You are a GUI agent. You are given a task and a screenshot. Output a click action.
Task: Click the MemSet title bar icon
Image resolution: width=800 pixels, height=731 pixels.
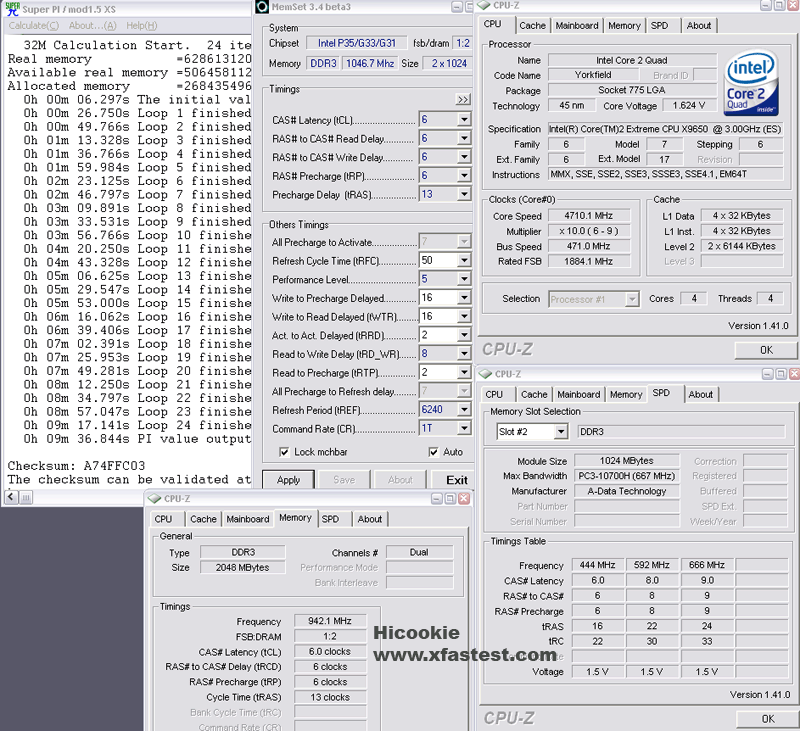262,7
